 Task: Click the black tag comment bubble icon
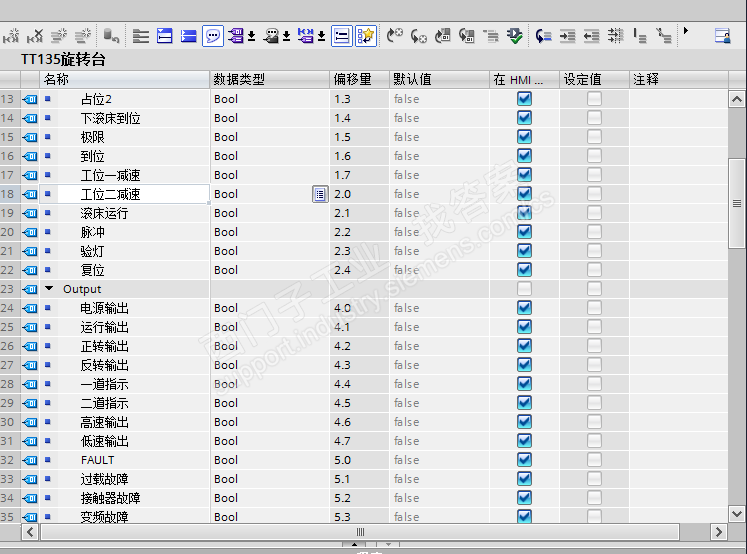click(271, 36)
